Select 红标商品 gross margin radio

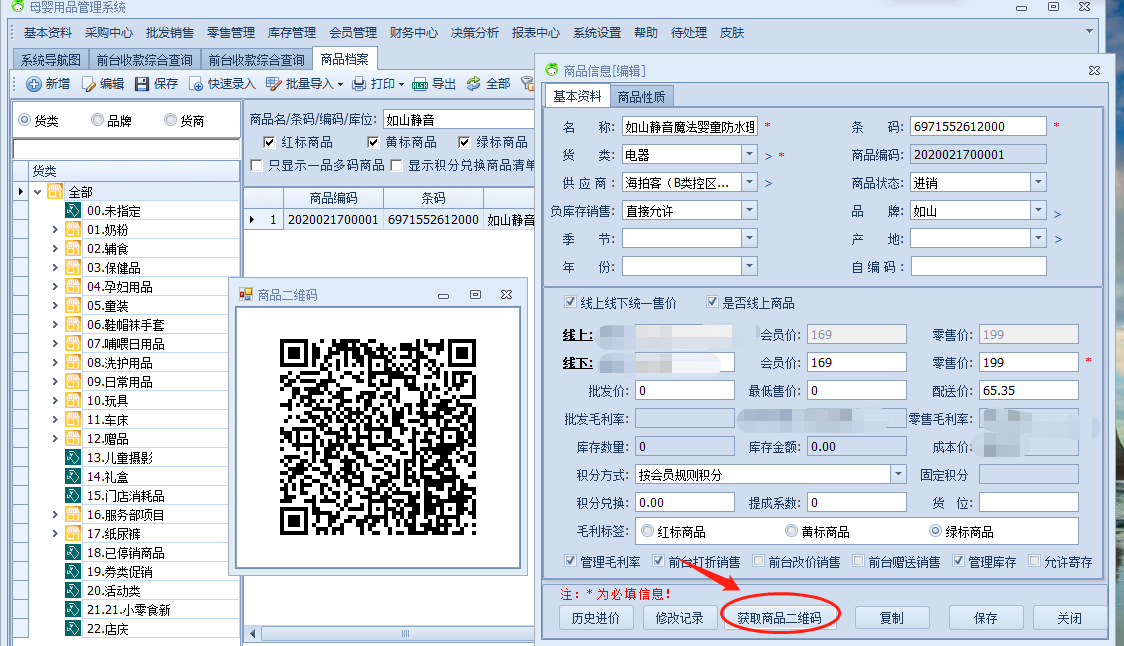pos(647,531)
